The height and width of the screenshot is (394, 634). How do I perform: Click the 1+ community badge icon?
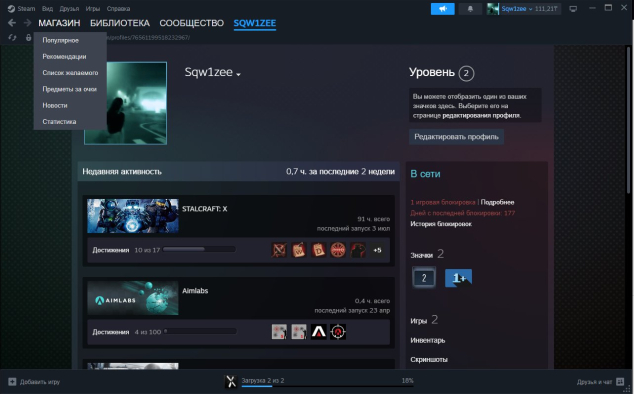459,278
